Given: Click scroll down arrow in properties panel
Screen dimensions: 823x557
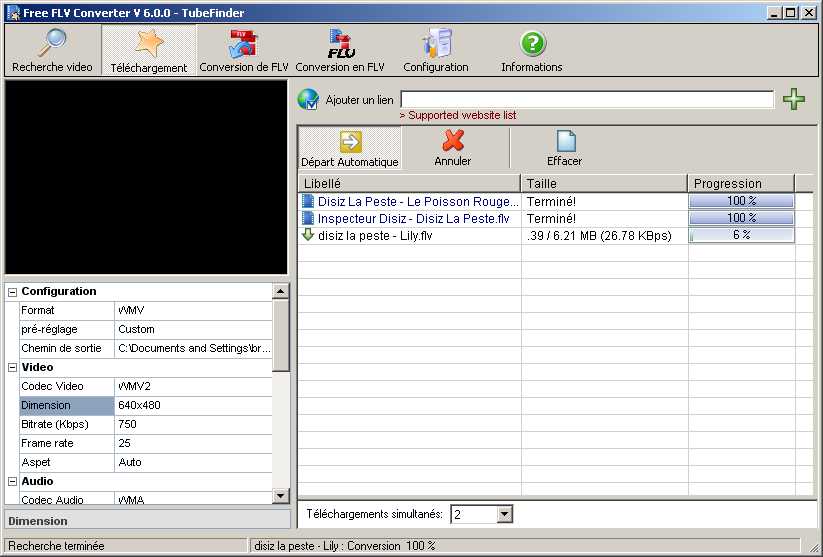Looking at the screenshot, I should (280, 495).
